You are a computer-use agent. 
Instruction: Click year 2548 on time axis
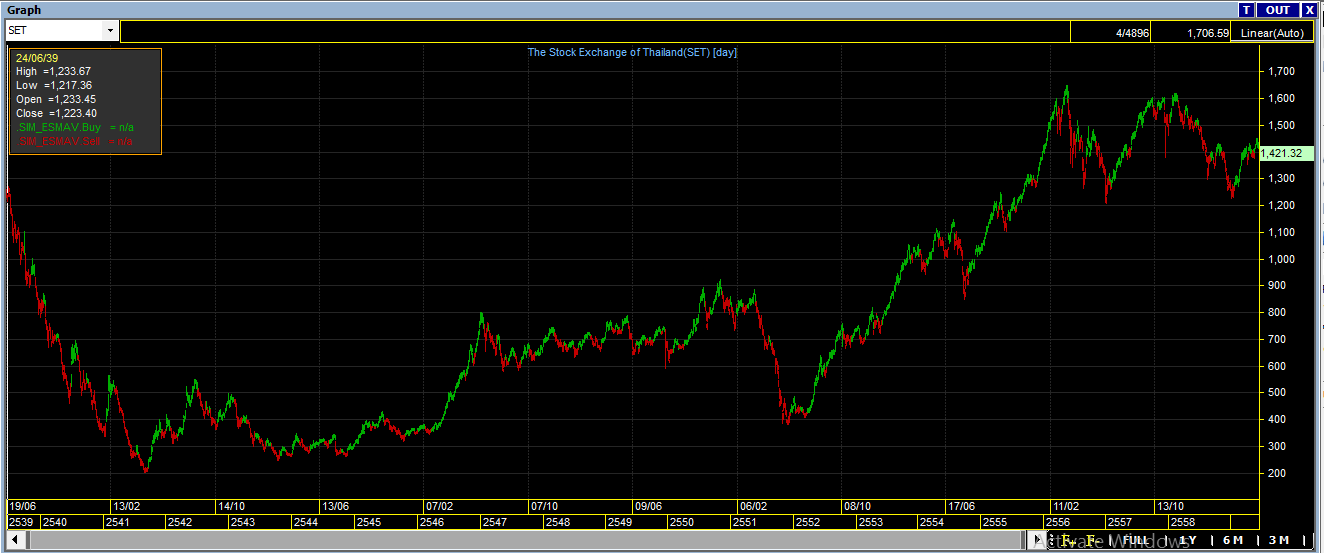click(x=557, y=522)
